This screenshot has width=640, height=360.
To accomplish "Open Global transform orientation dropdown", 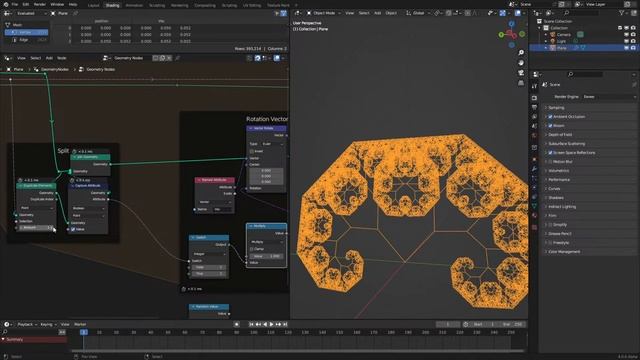I will [417, 13].
